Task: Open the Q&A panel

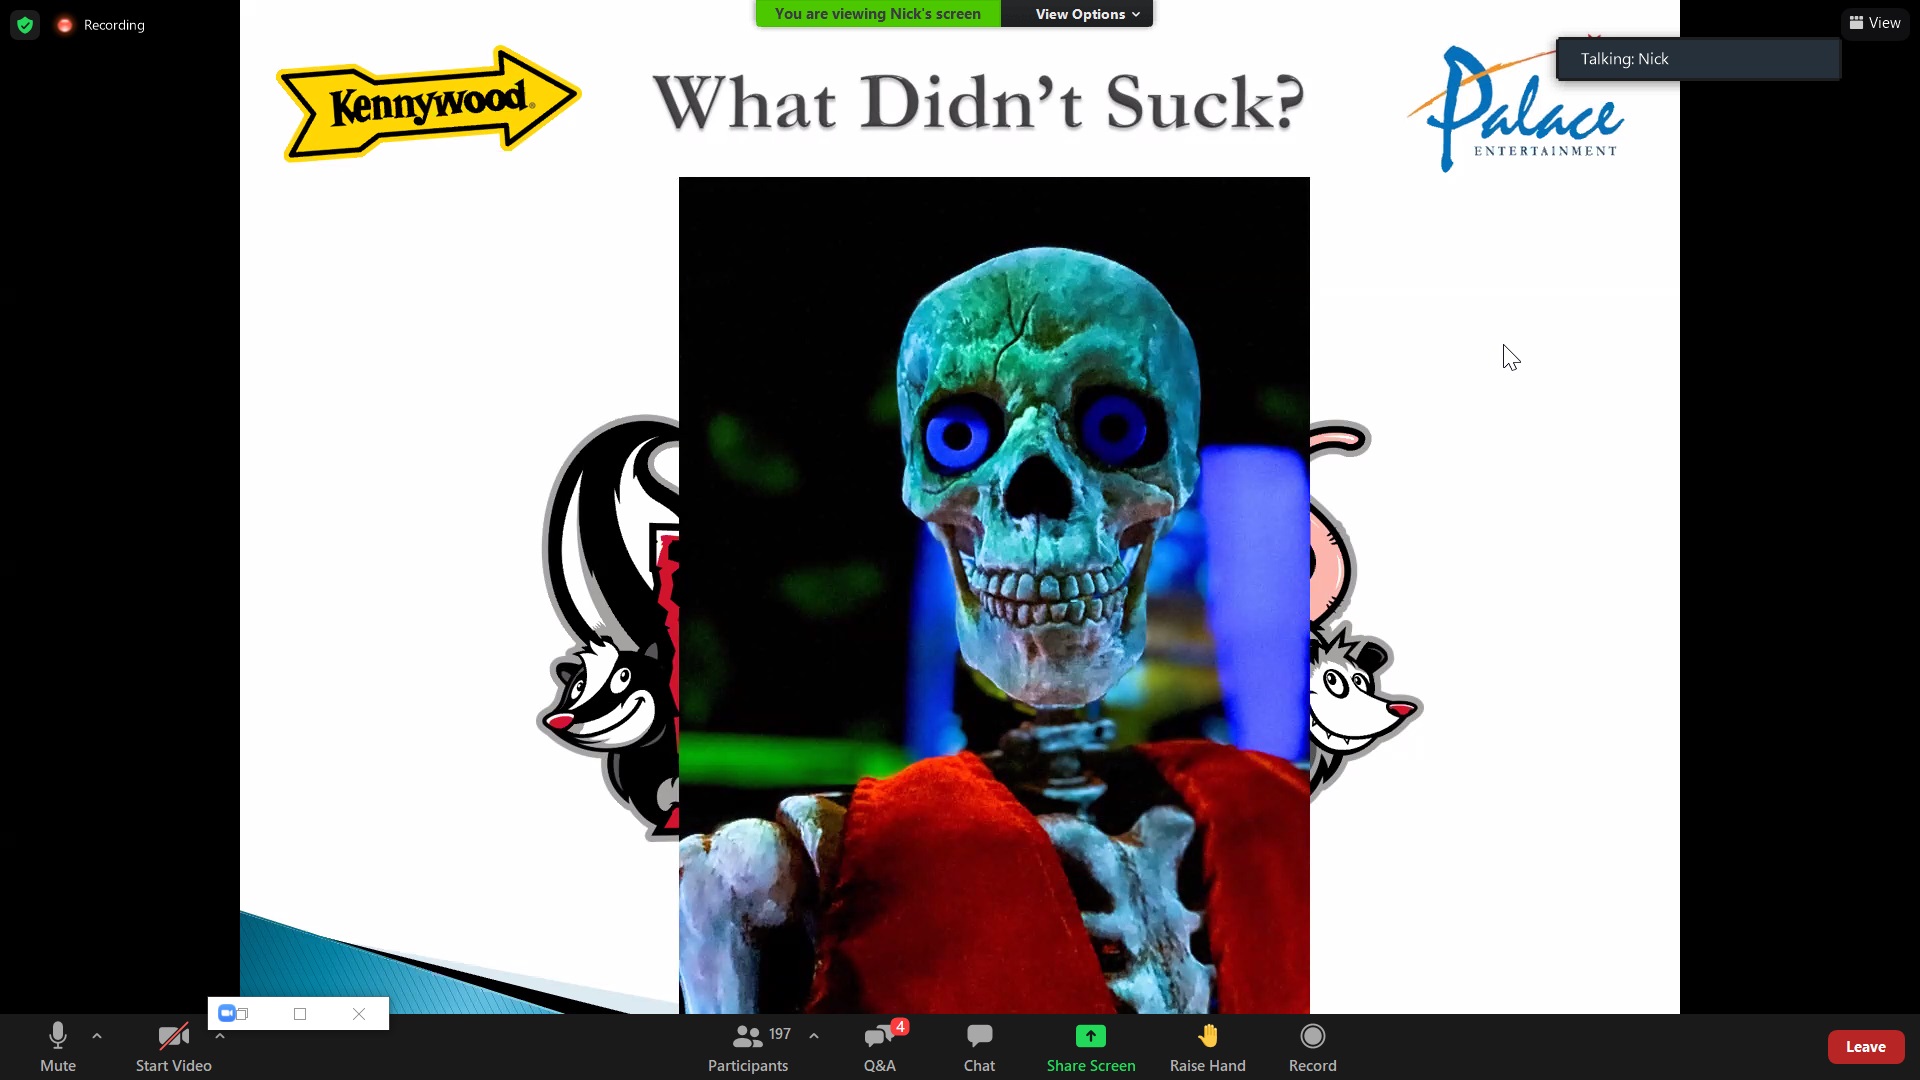Action: (880, 1046)
